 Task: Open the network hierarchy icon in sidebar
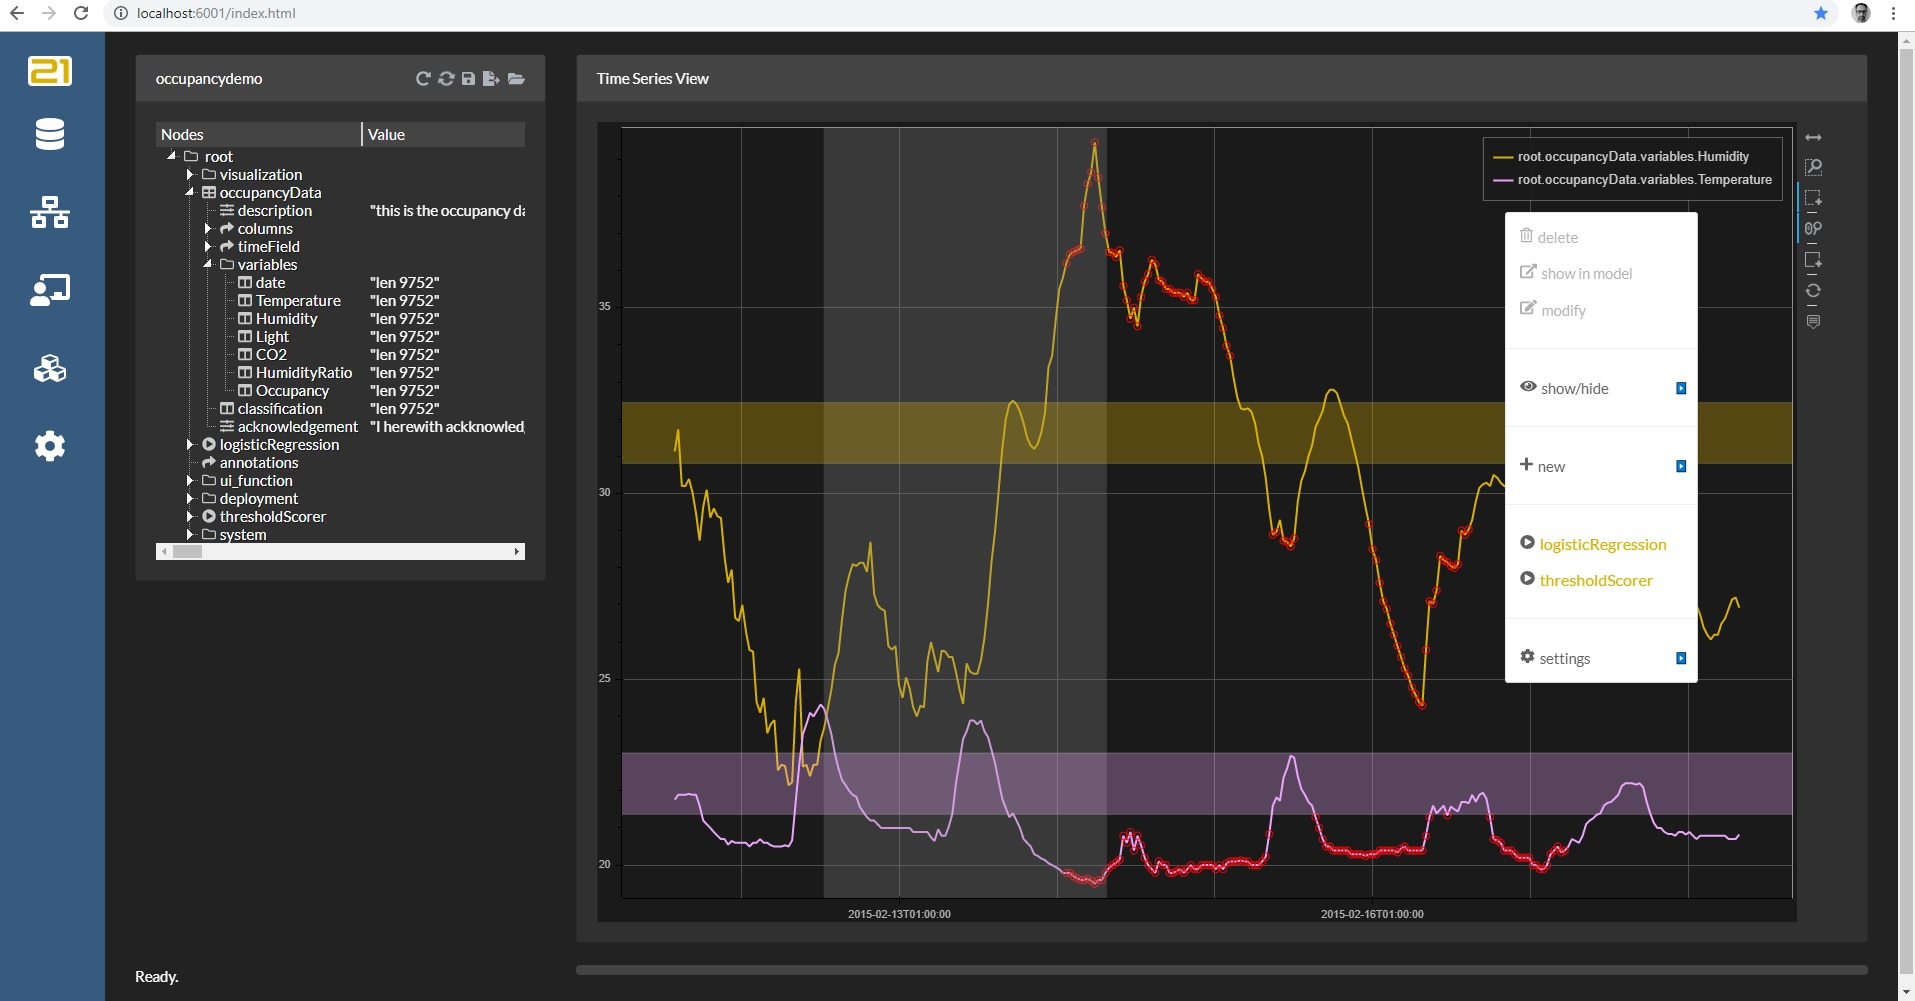50,212
